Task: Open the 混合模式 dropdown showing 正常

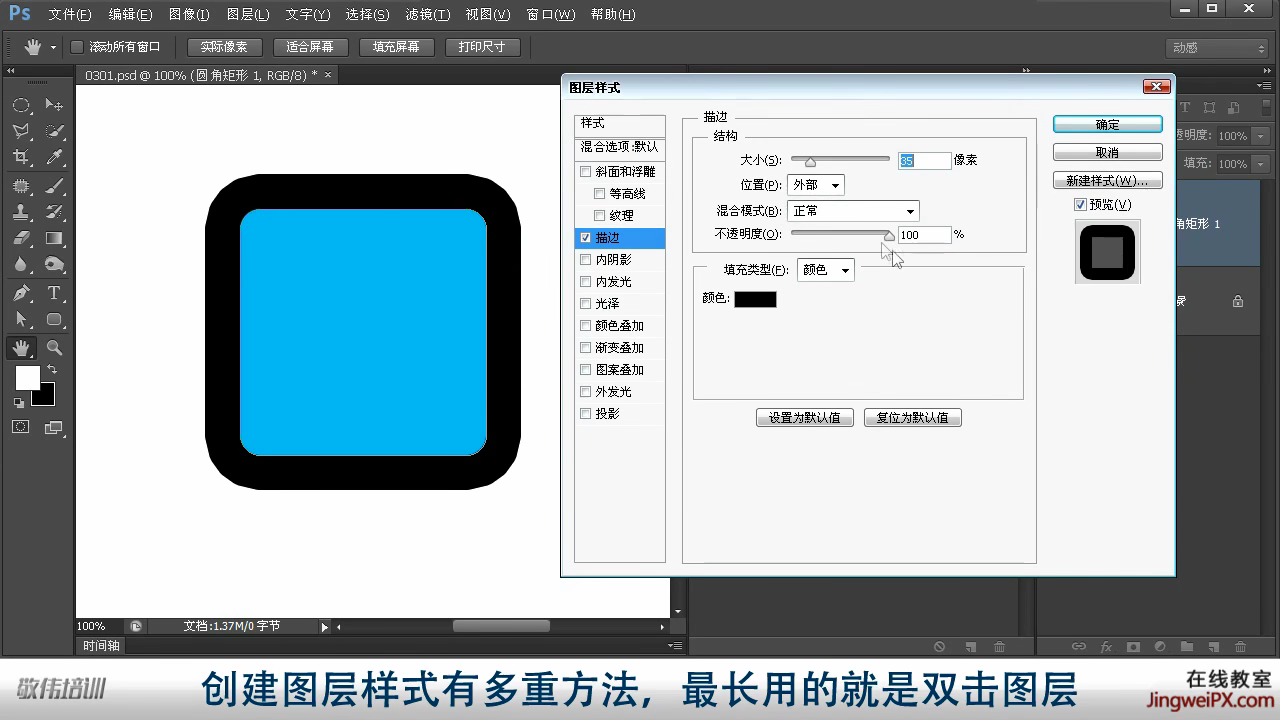Action: [x=853, y=211]
